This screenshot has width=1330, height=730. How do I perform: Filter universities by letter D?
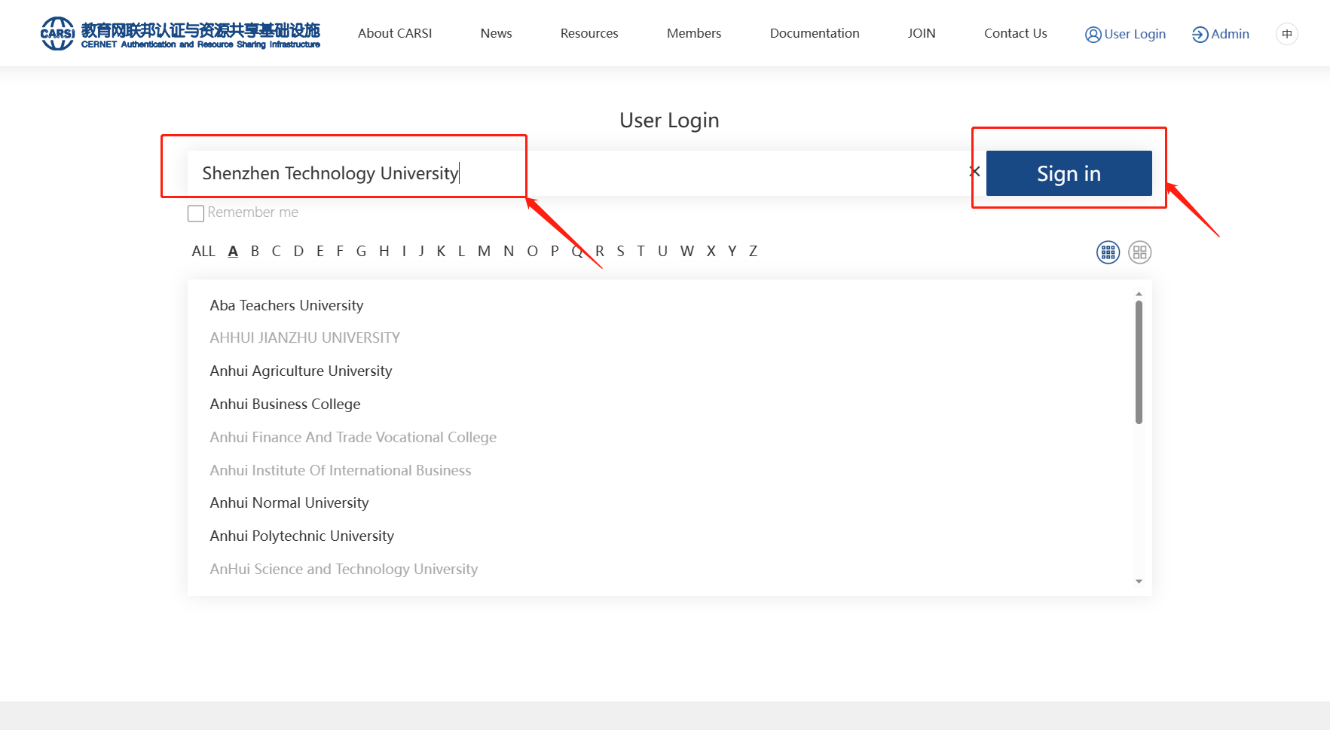pyautogui.click(x=298, y=251)
